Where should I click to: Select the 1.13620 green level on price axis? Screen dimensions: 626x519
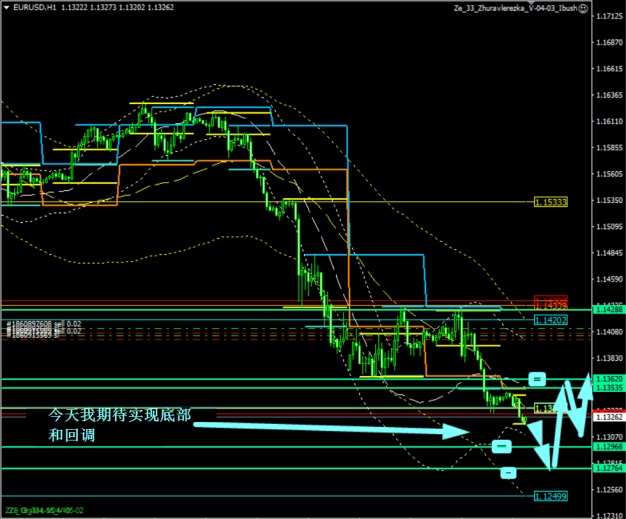click(608, 380)
